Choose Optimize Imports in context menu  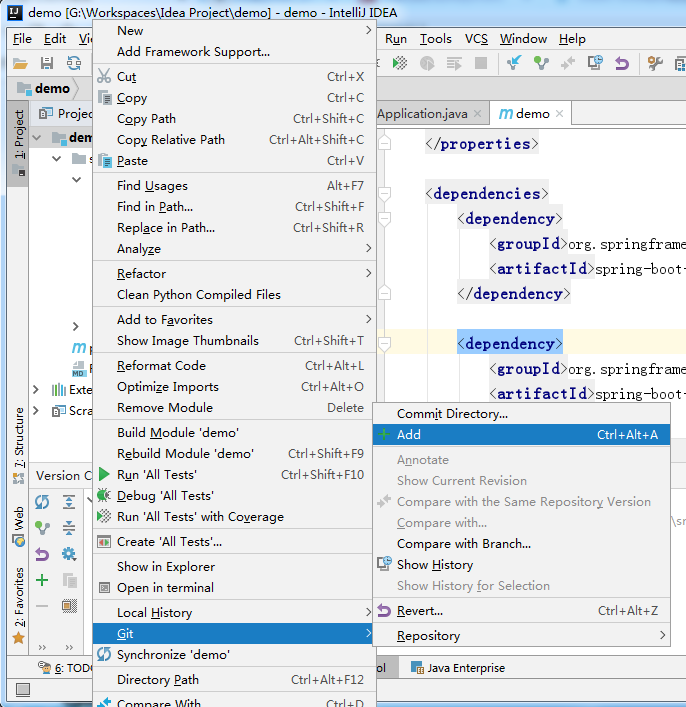click(x=234, y=386)
